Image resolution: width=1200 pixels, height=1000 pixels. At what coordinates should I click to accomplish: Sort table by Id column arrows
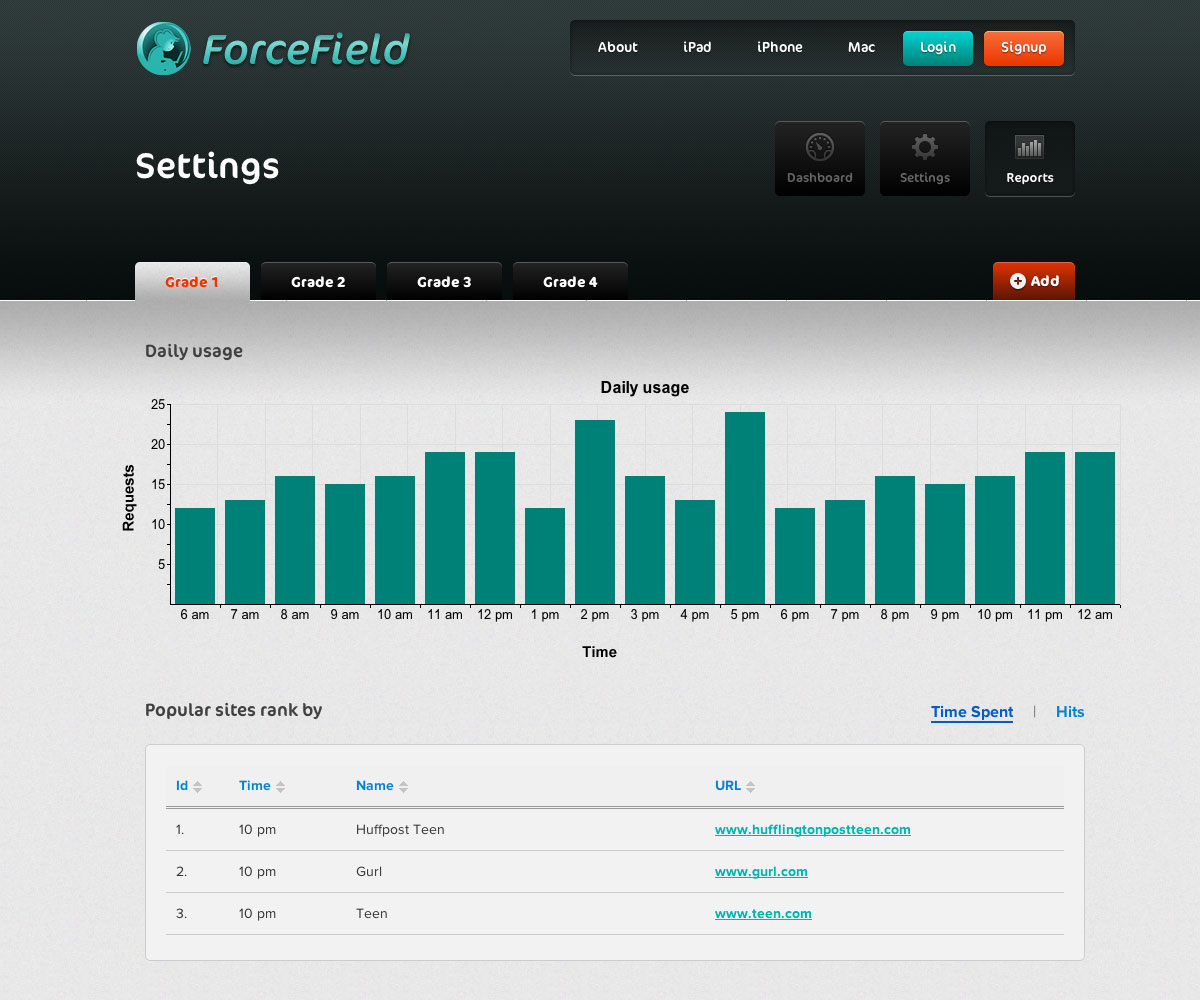click(x=197, y=787)
